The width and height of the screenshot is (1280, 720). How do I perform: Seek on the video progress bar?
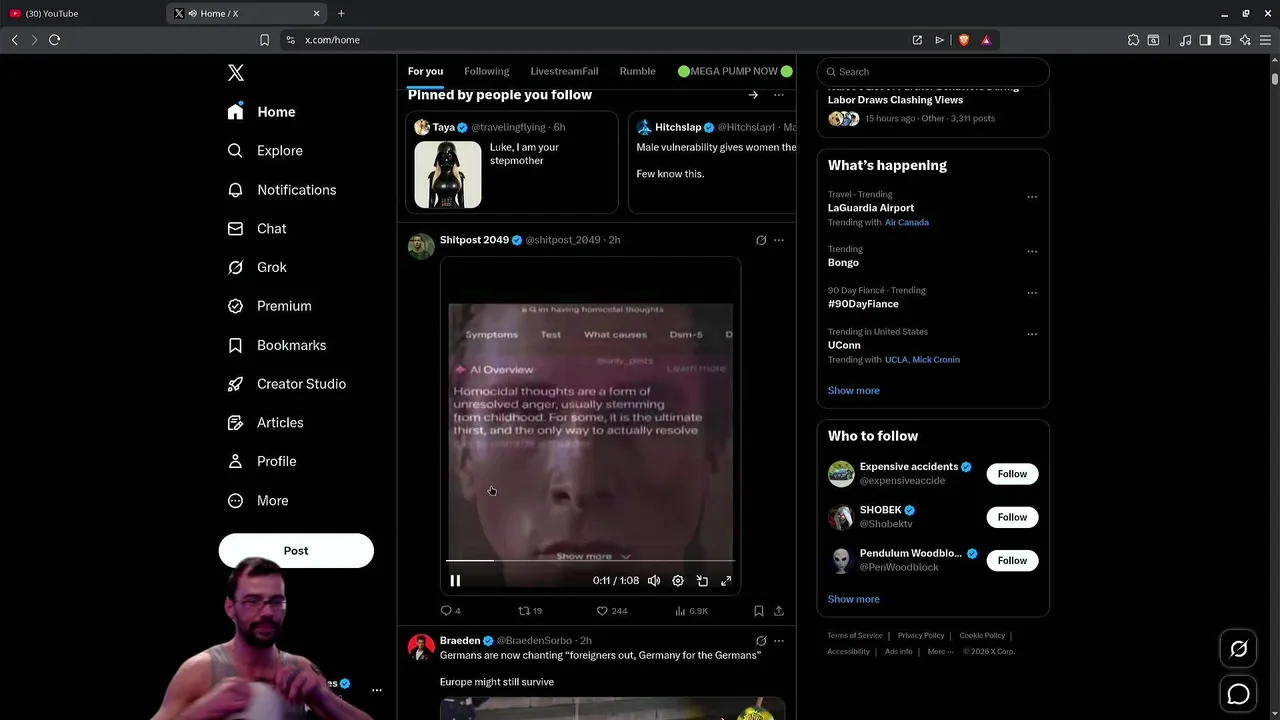pos(591,561)
